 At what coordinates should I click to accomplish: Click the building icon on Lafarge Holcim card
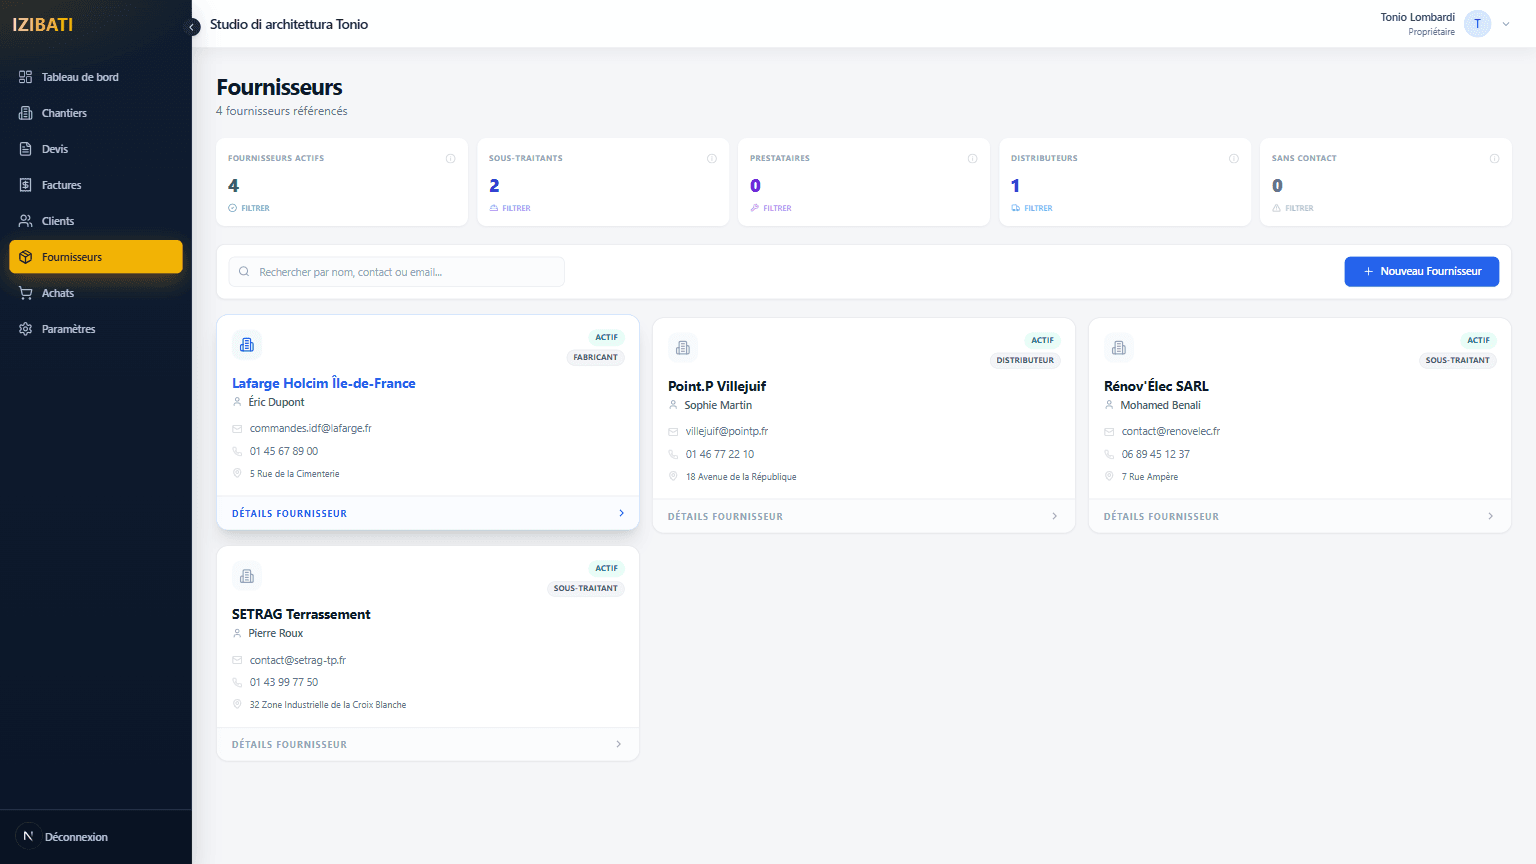point(247,345)
